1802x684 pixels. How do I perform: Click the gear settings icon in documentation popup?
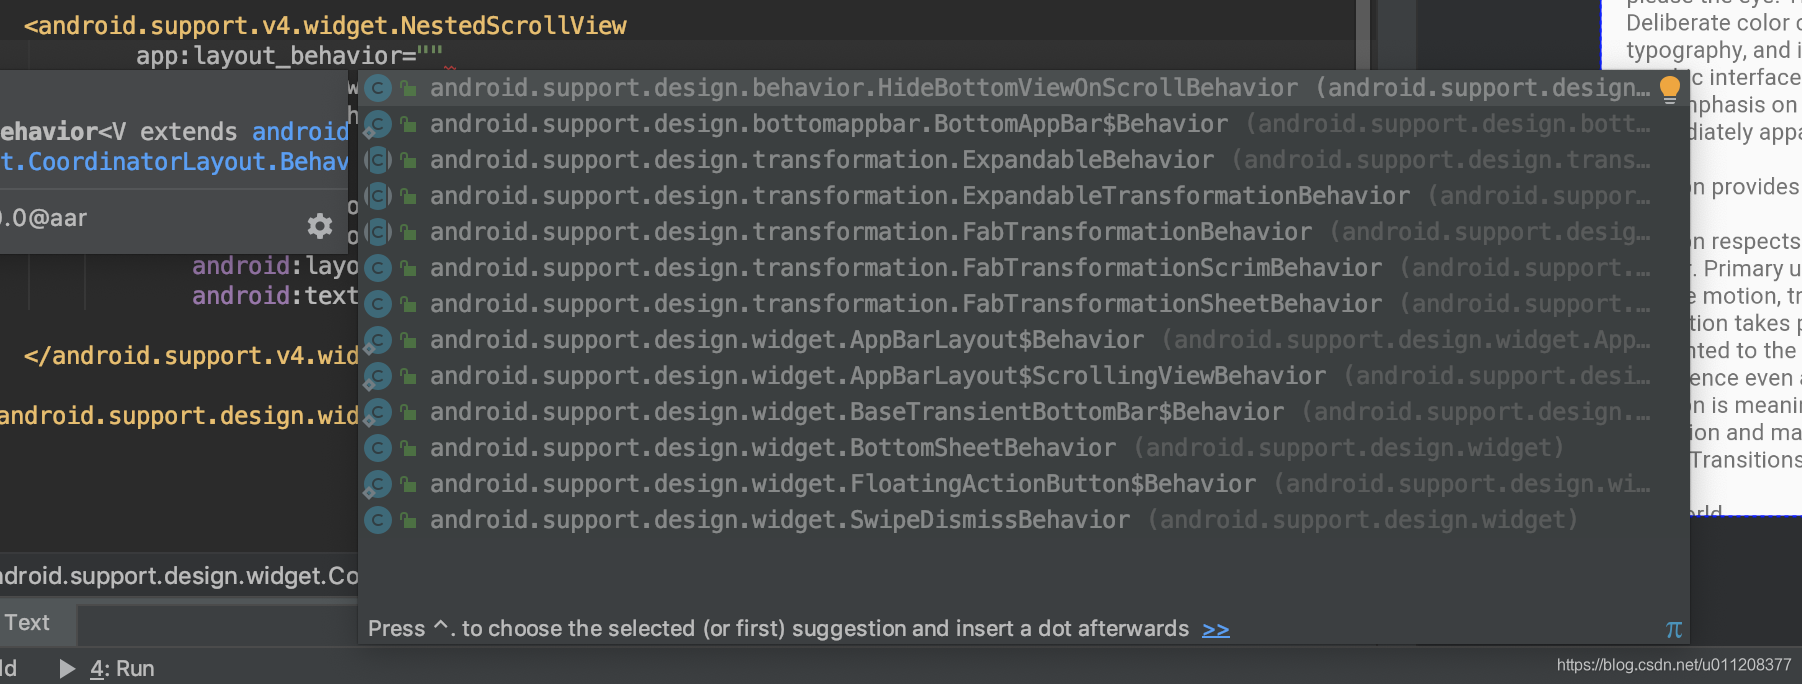click(x=319, y=226)
